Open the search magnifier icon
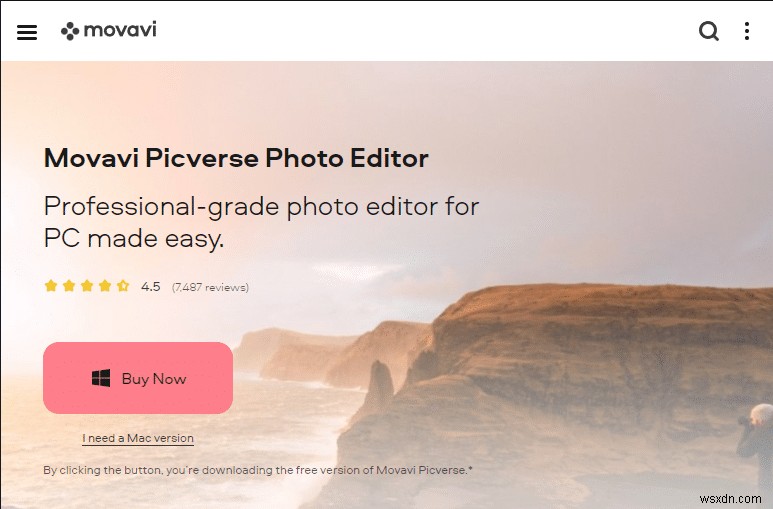This screenshot has height=509, width=773. (x=709, y=31)
